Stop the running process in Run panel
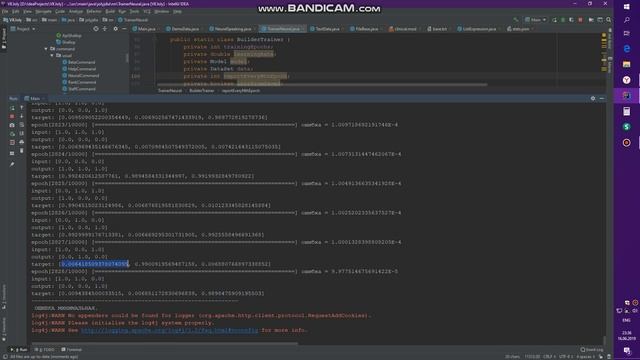The image size is (640, 360). click(12, 116)
